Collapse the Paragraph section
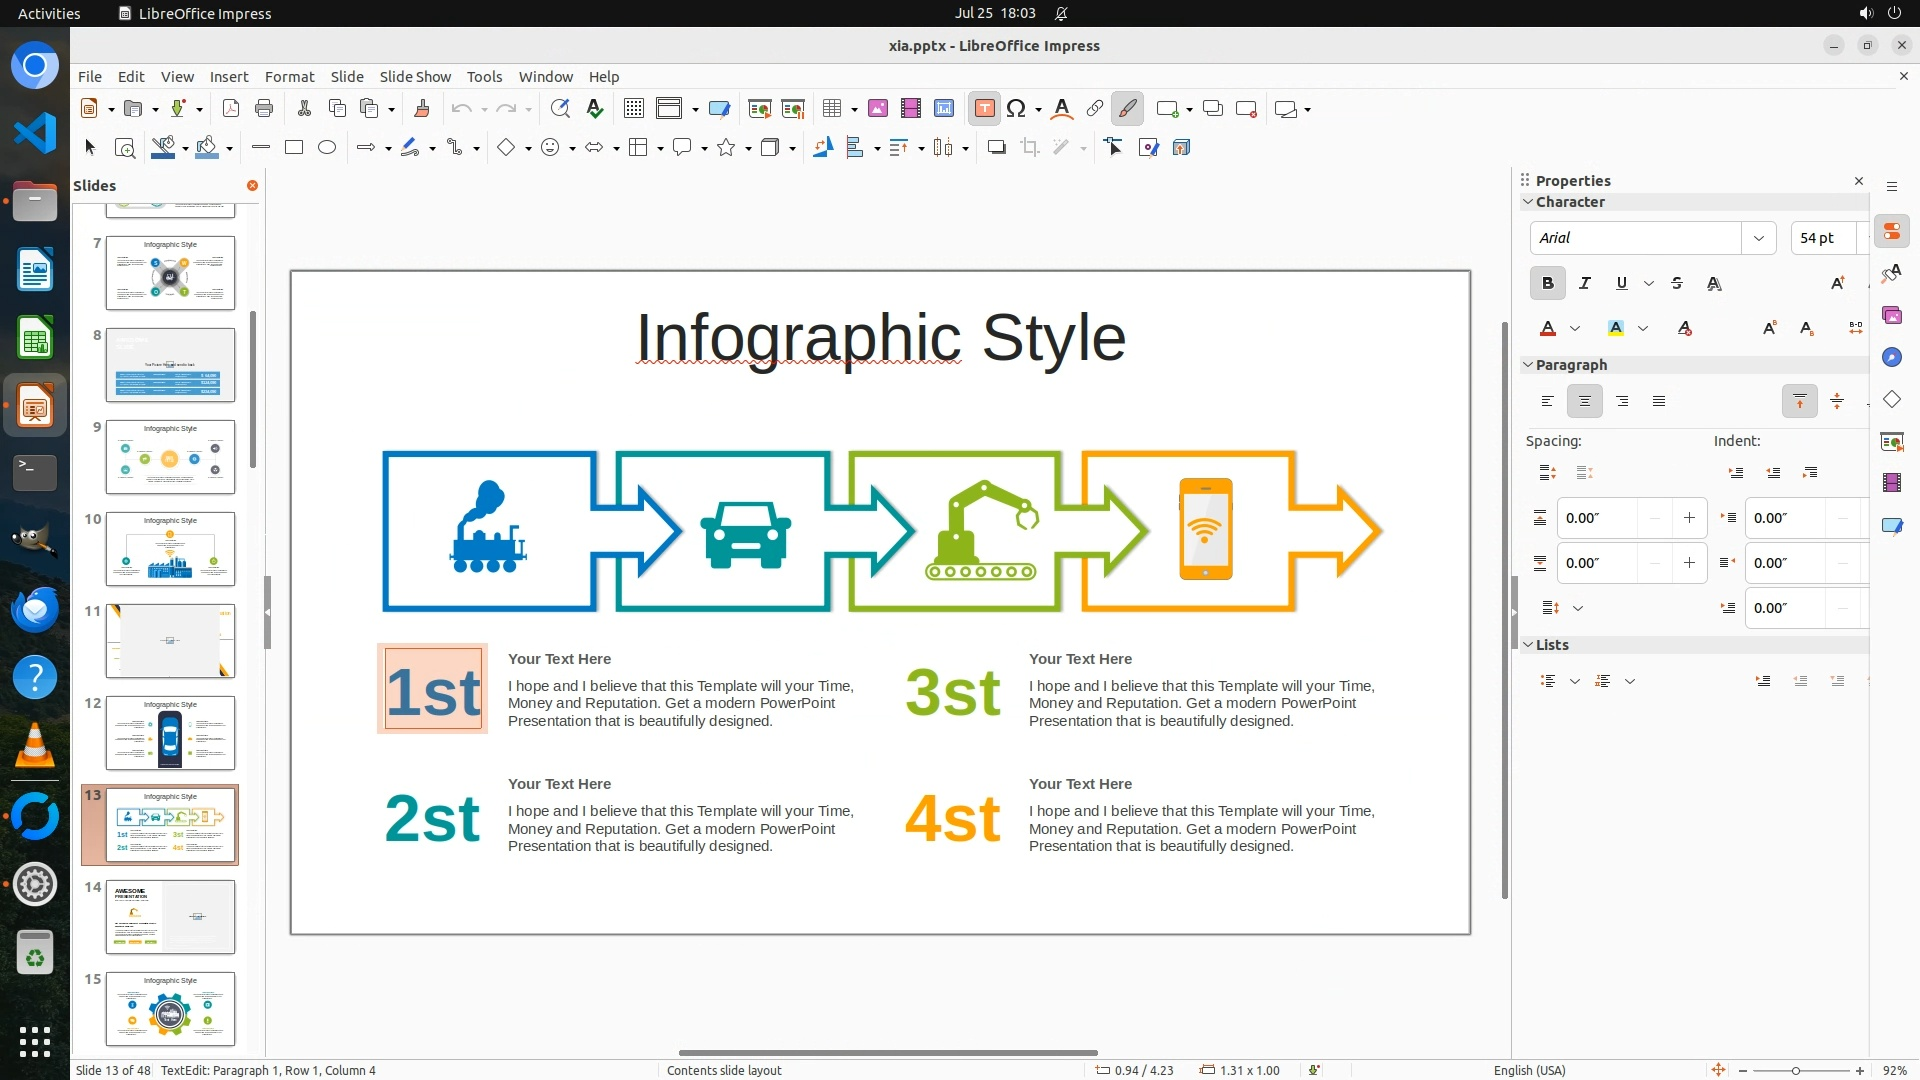Screen dimensions: 1920x1080 pos(1528,365)
